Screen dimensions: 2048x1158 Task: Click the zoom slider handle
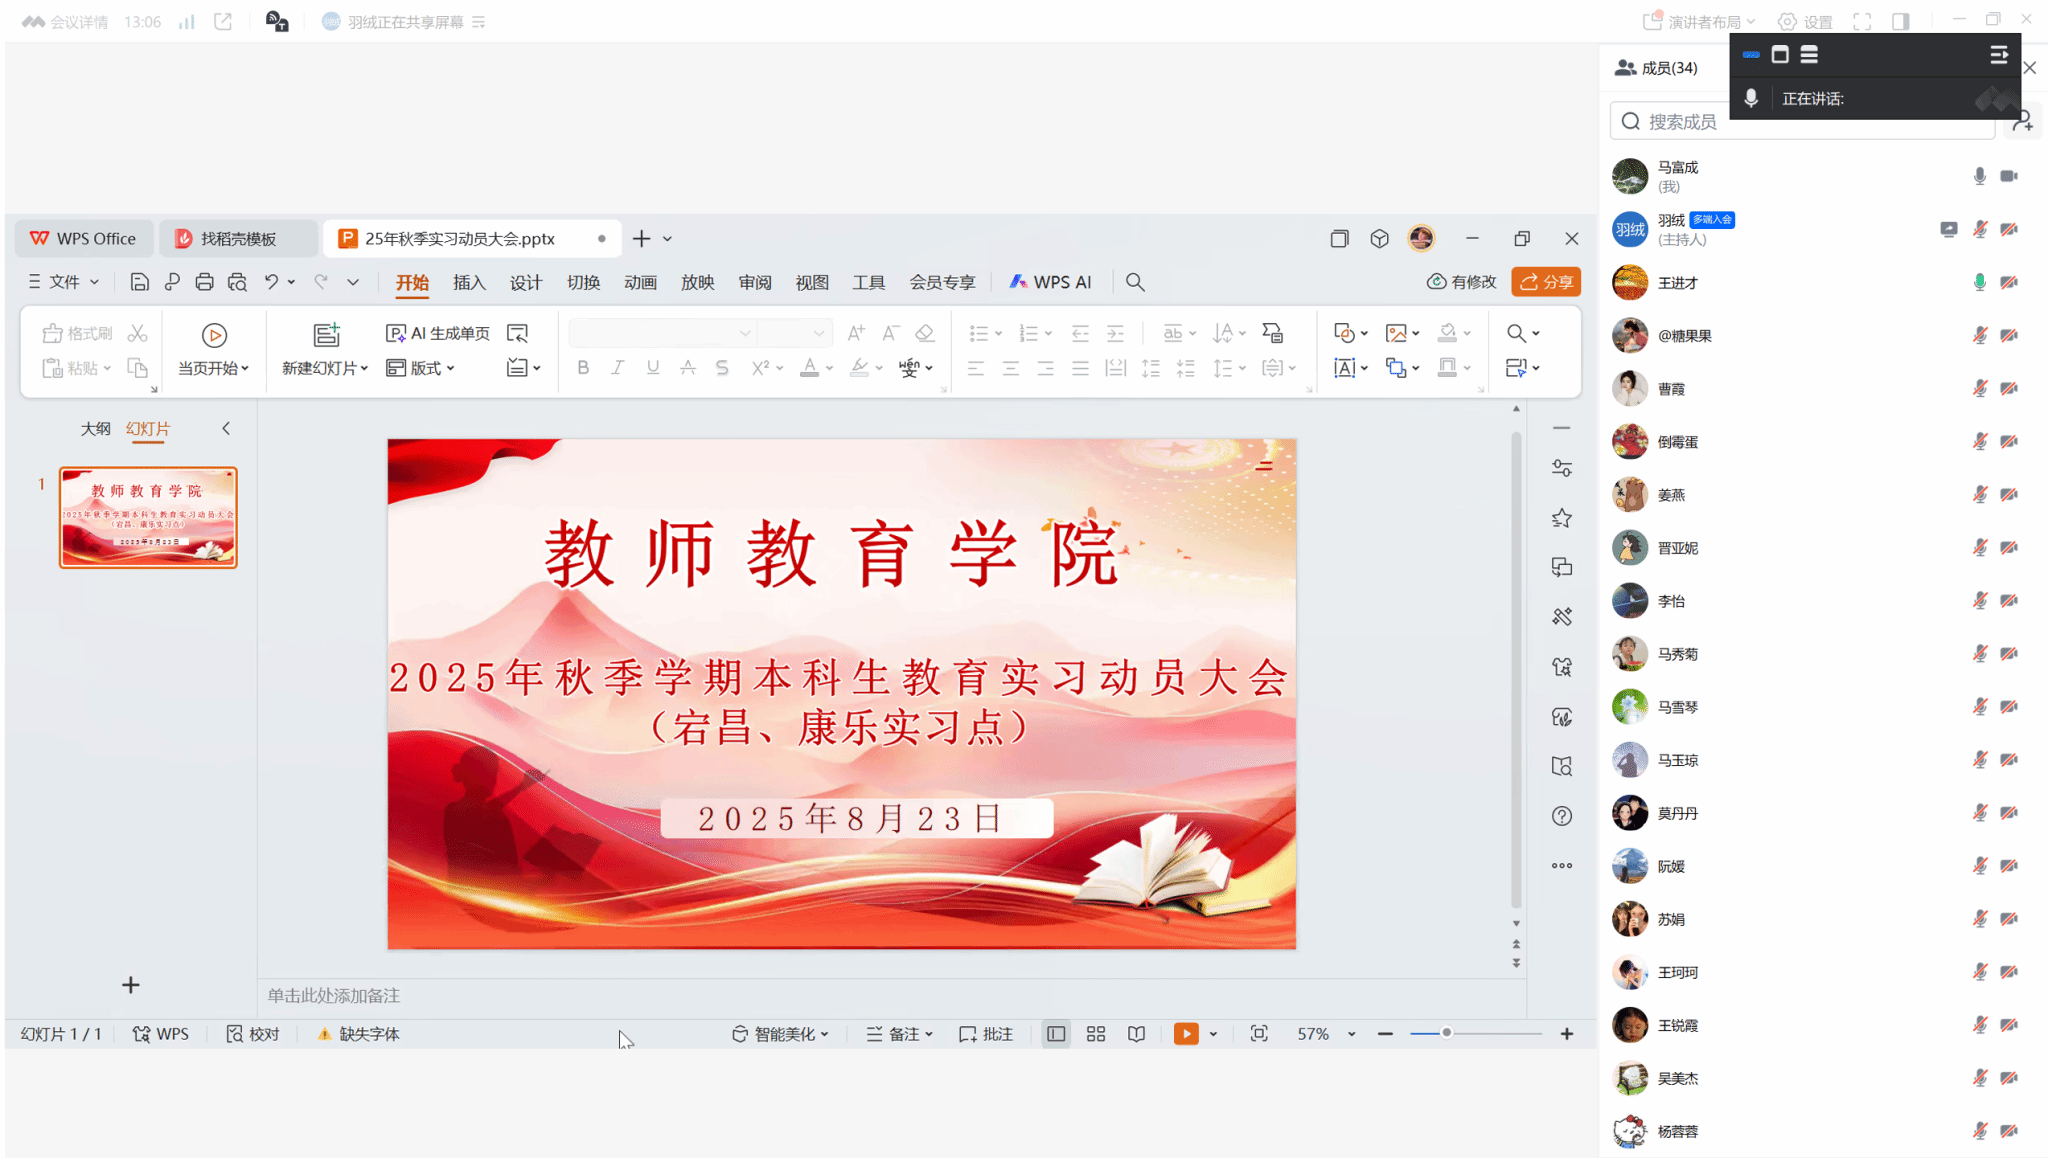coord(1446,1033)
